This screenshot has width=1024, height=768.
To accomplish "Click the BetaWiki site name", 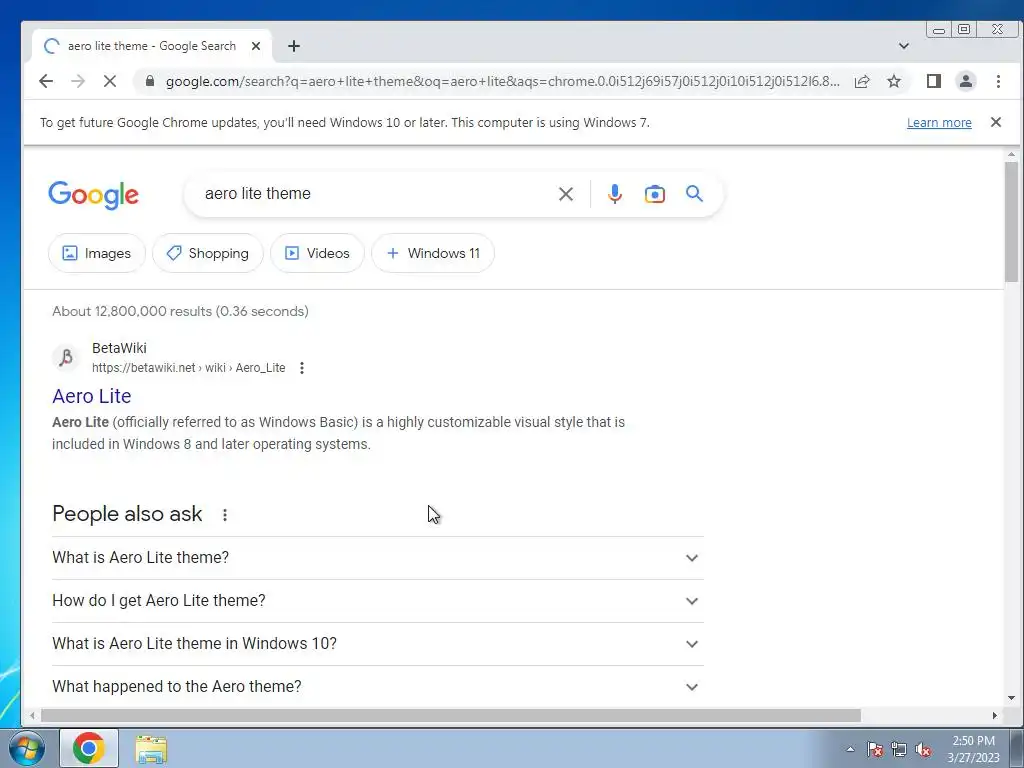I will tap(119, 348).
